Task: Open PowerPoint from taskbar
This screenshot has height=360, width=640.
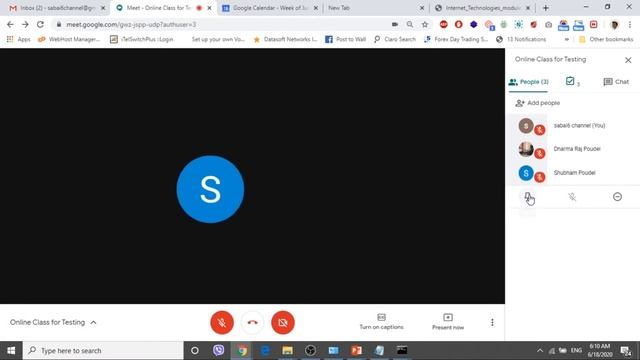Action: coord(356,351)
